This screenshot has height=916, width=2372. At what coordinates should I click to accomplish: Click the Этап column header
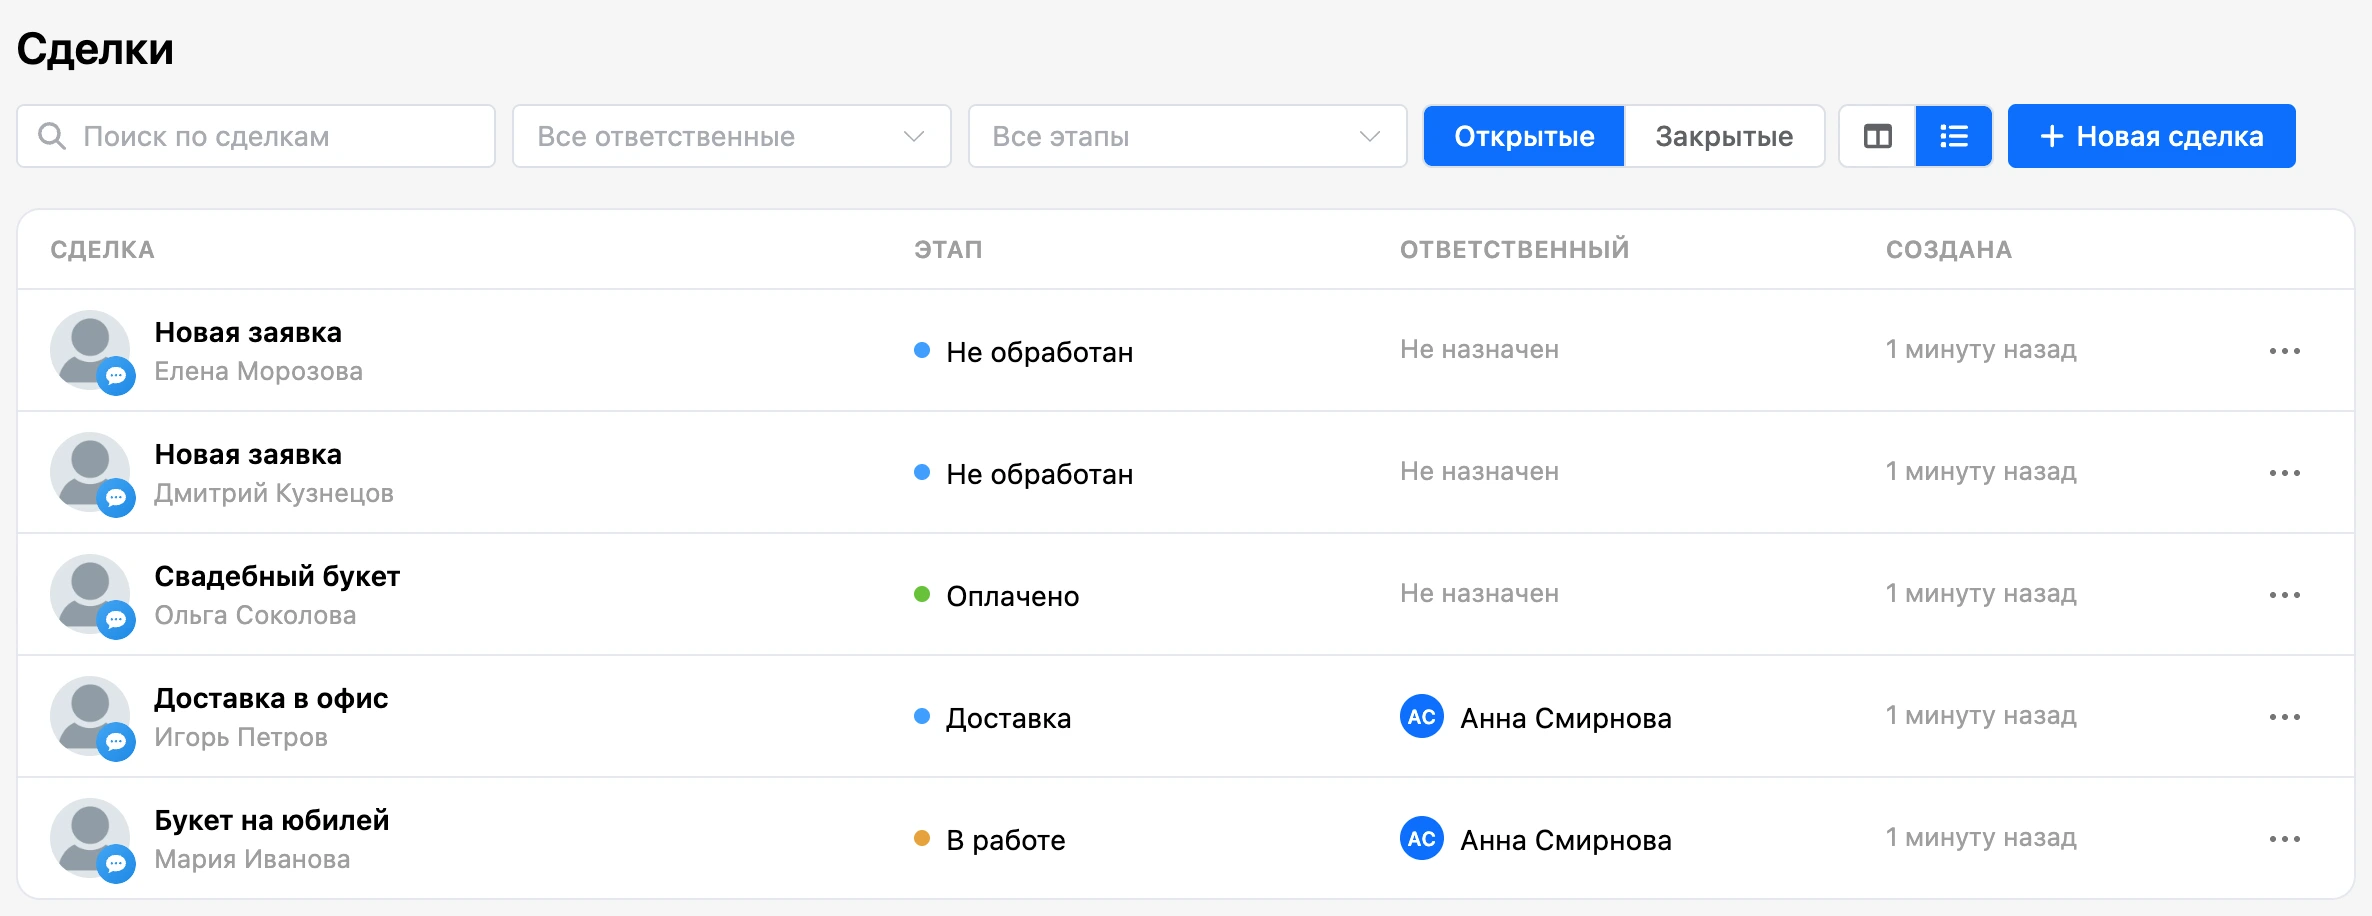tap(948, 250)
